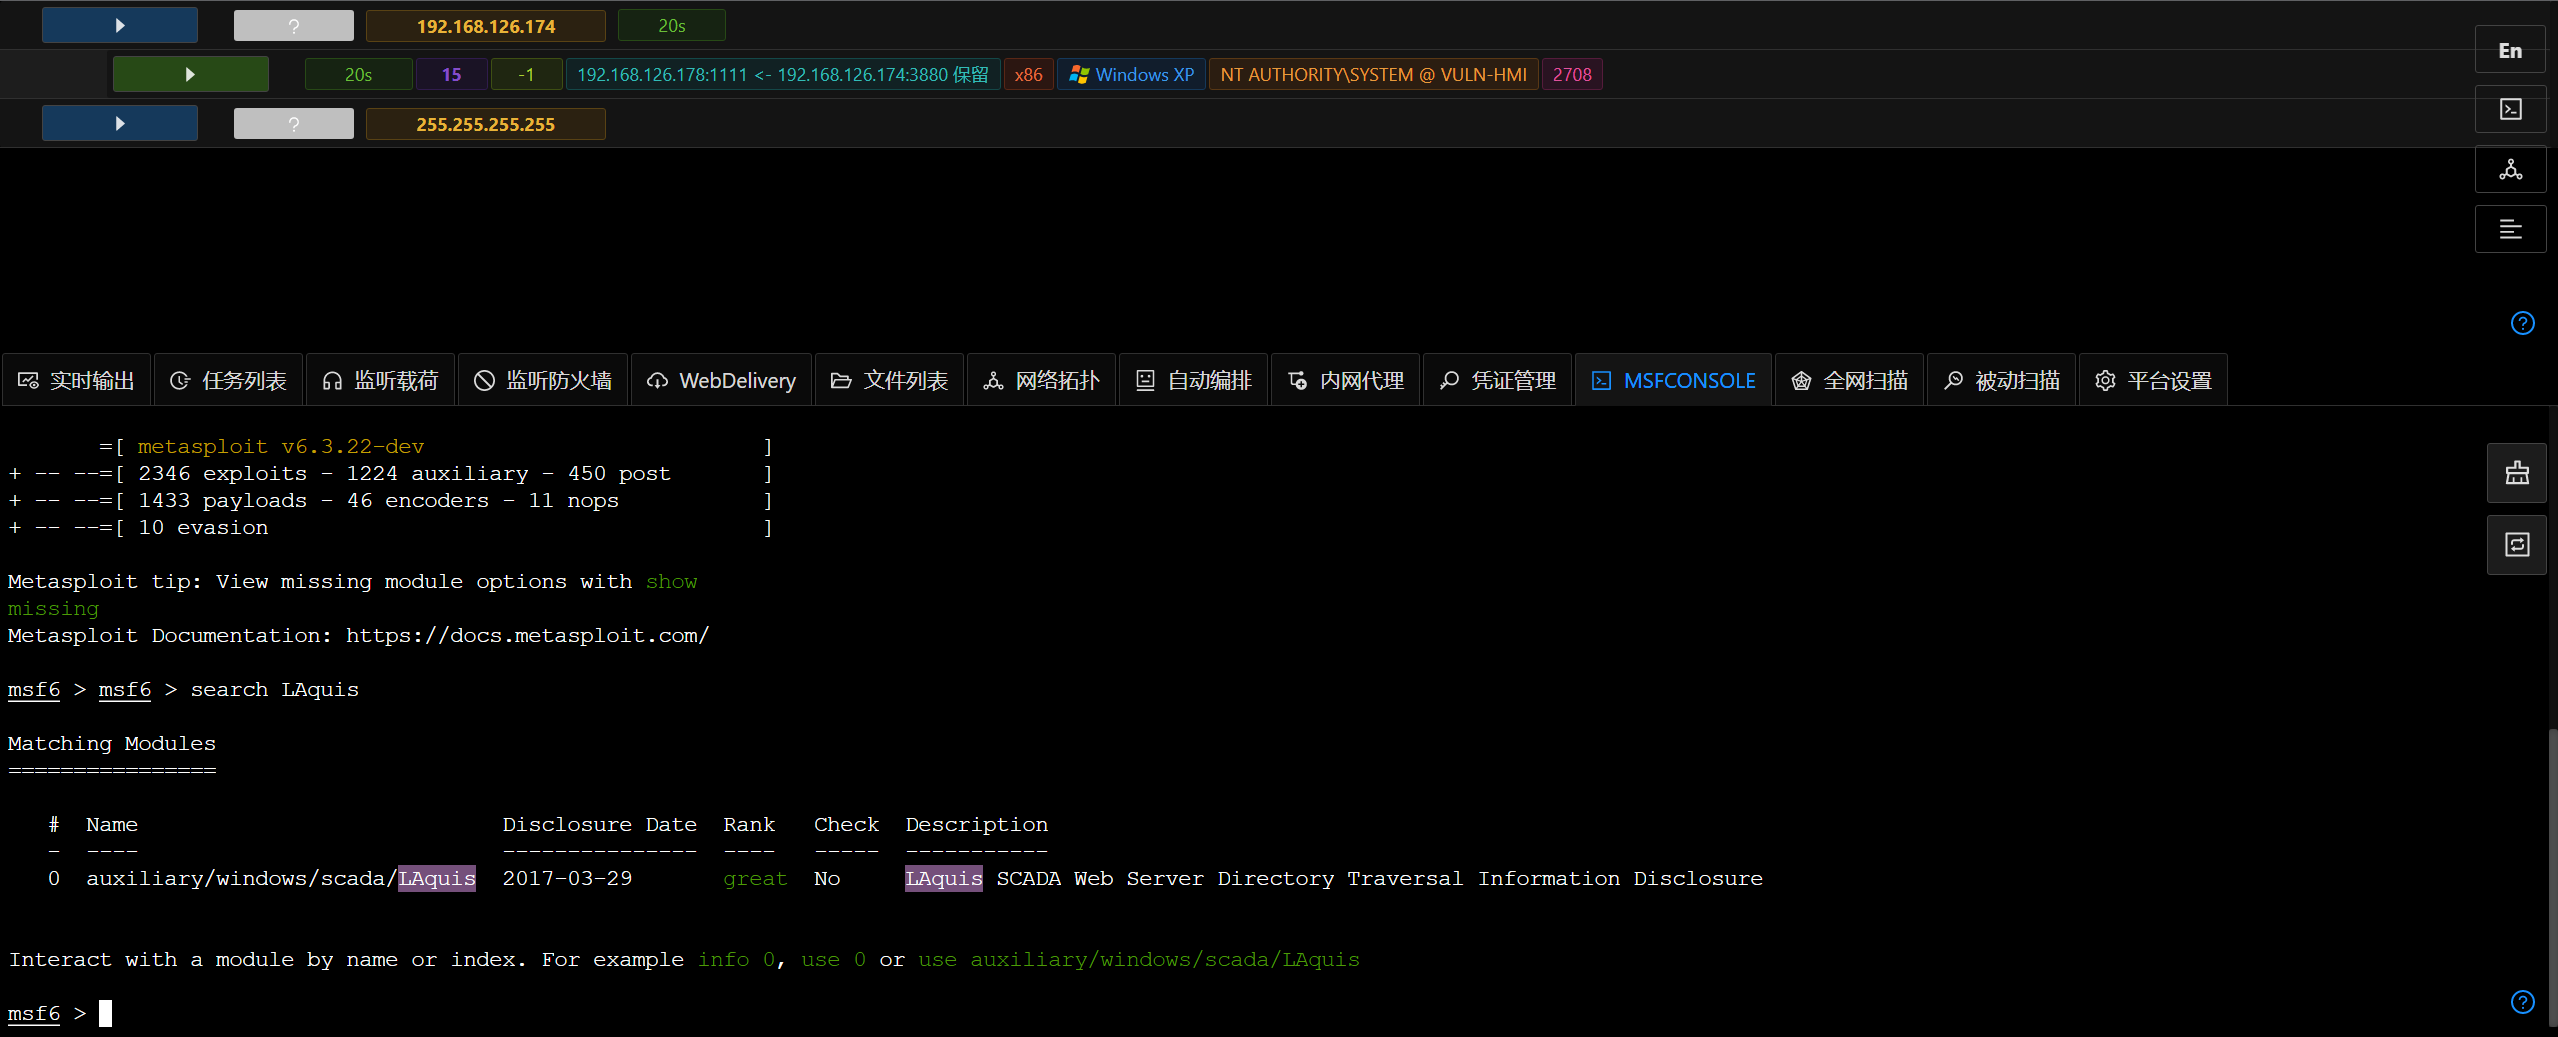Click the reset console icon button

[2517, 545]
